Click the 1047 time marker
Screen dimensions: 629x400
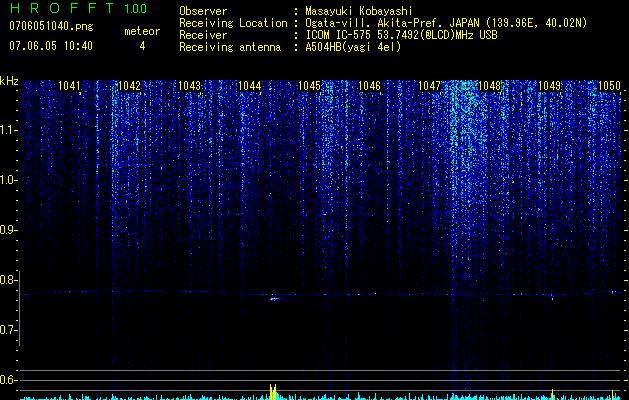click(430, 85)
